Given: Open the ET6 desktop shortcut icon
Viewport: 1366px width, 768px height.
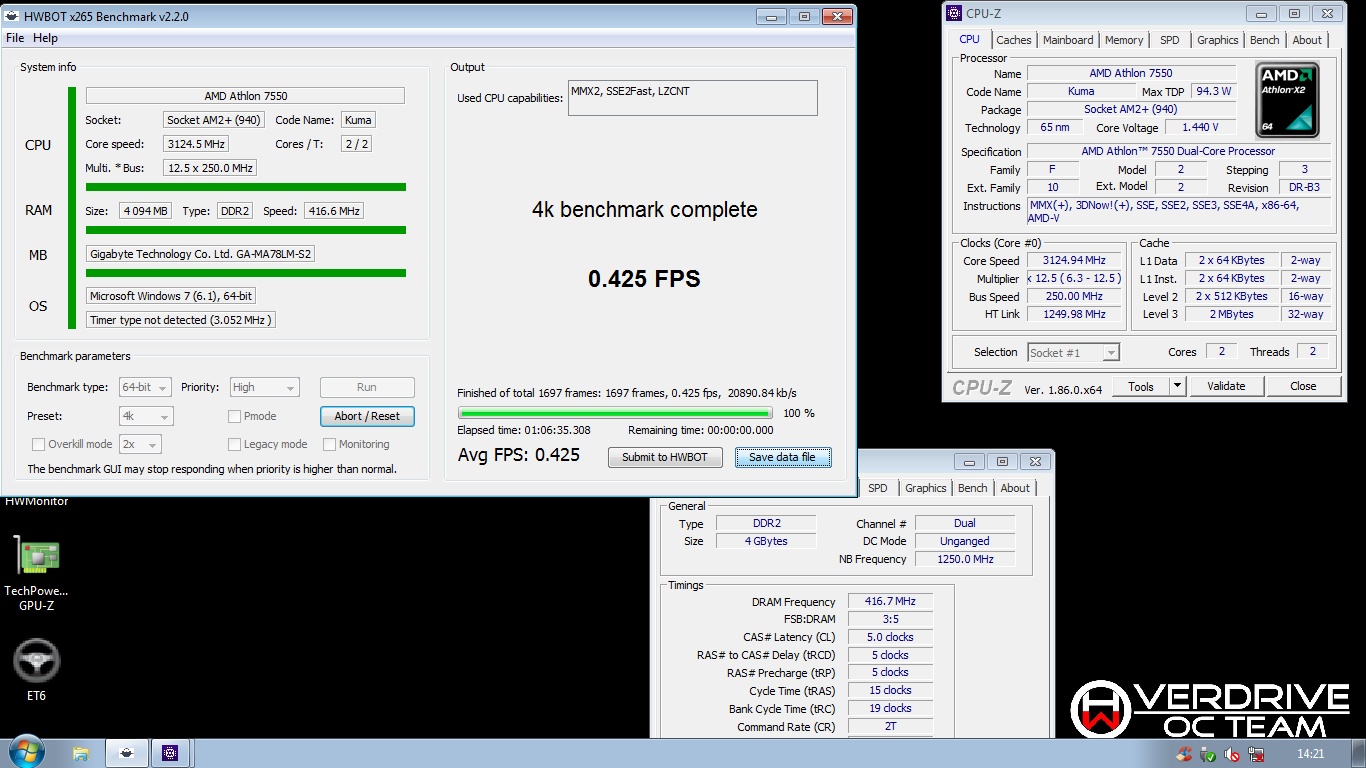Looking at the screenshot, I should 36,661.
